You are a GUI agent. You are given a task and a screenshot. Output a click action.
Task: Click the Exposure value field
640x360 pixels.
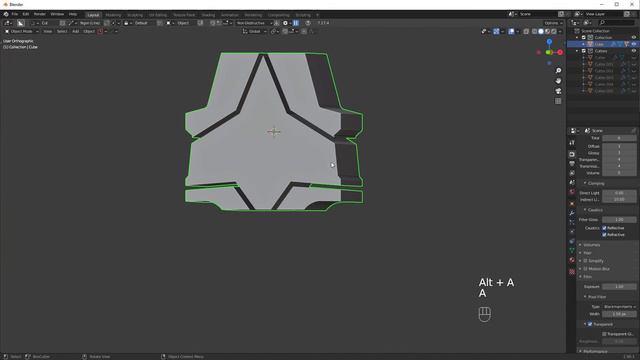click(619, 287)
